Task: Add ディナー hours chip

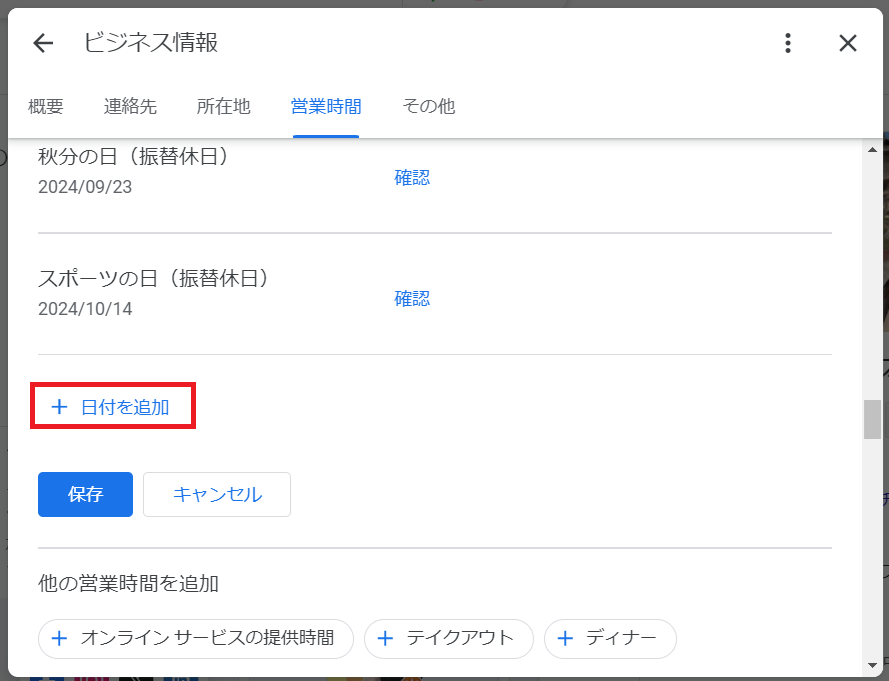Action: (x=610, y=638)
